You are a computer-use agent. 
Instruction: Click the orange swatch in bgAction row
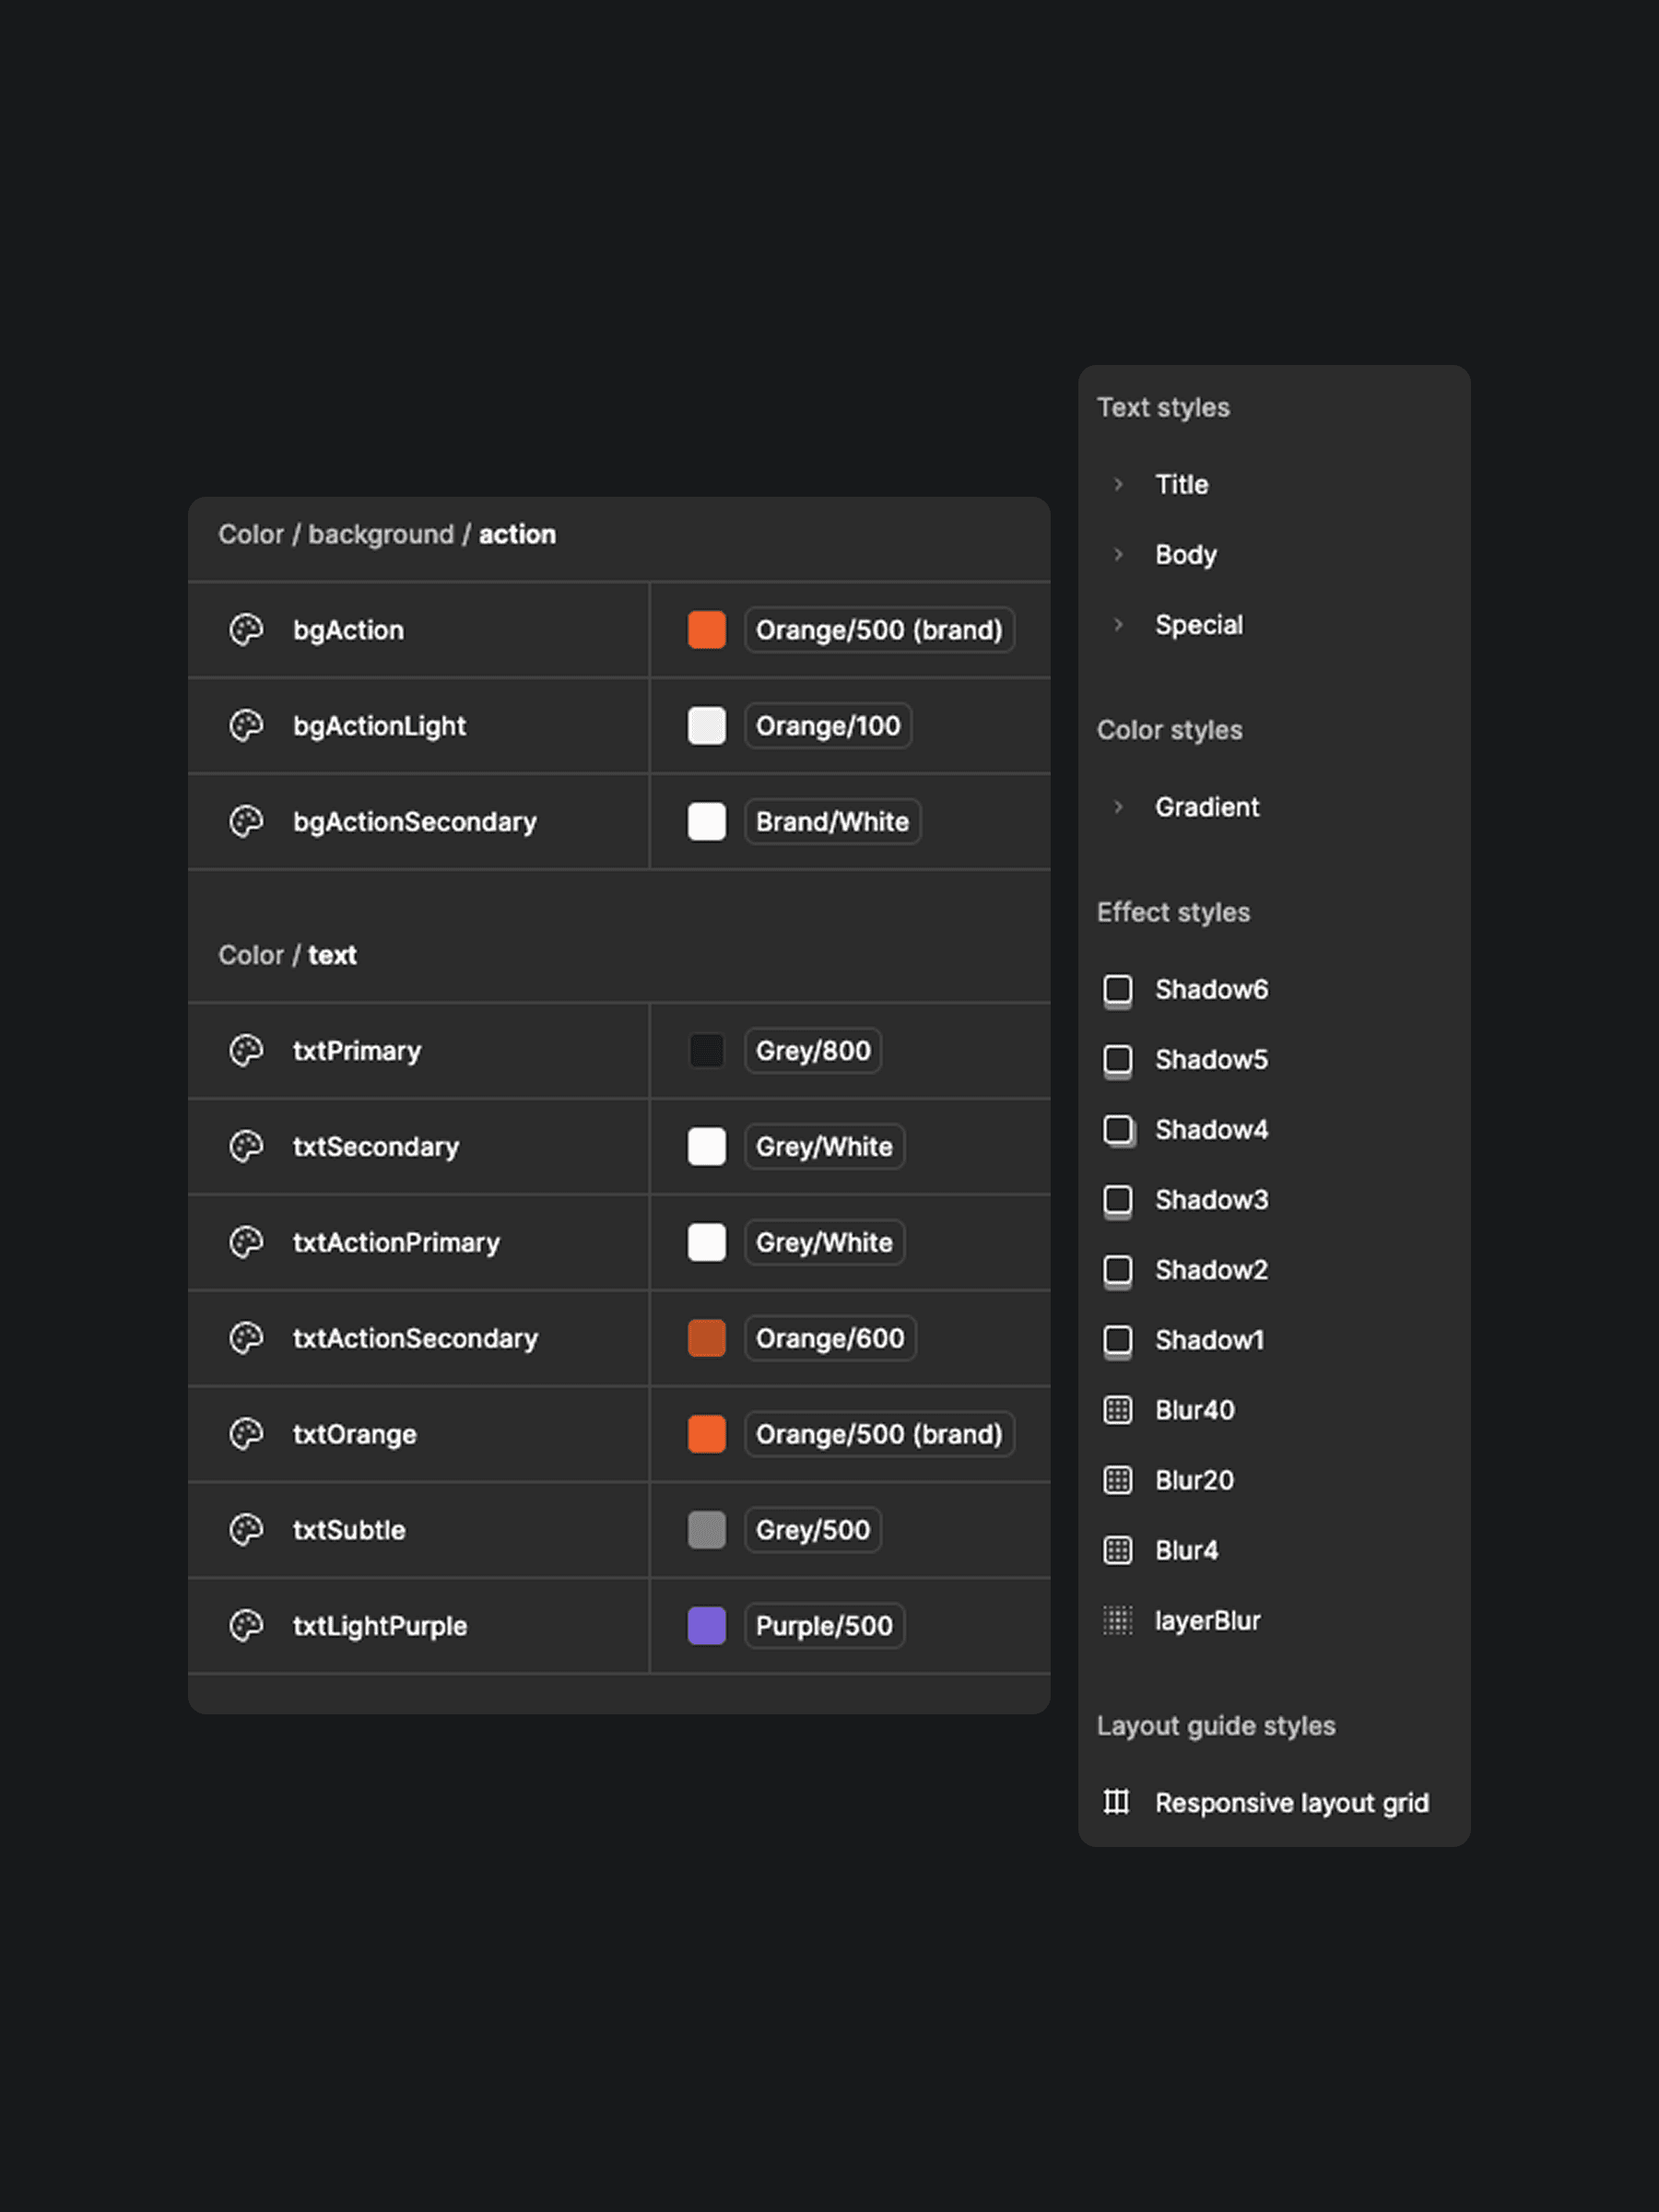(x=707, y=630)
